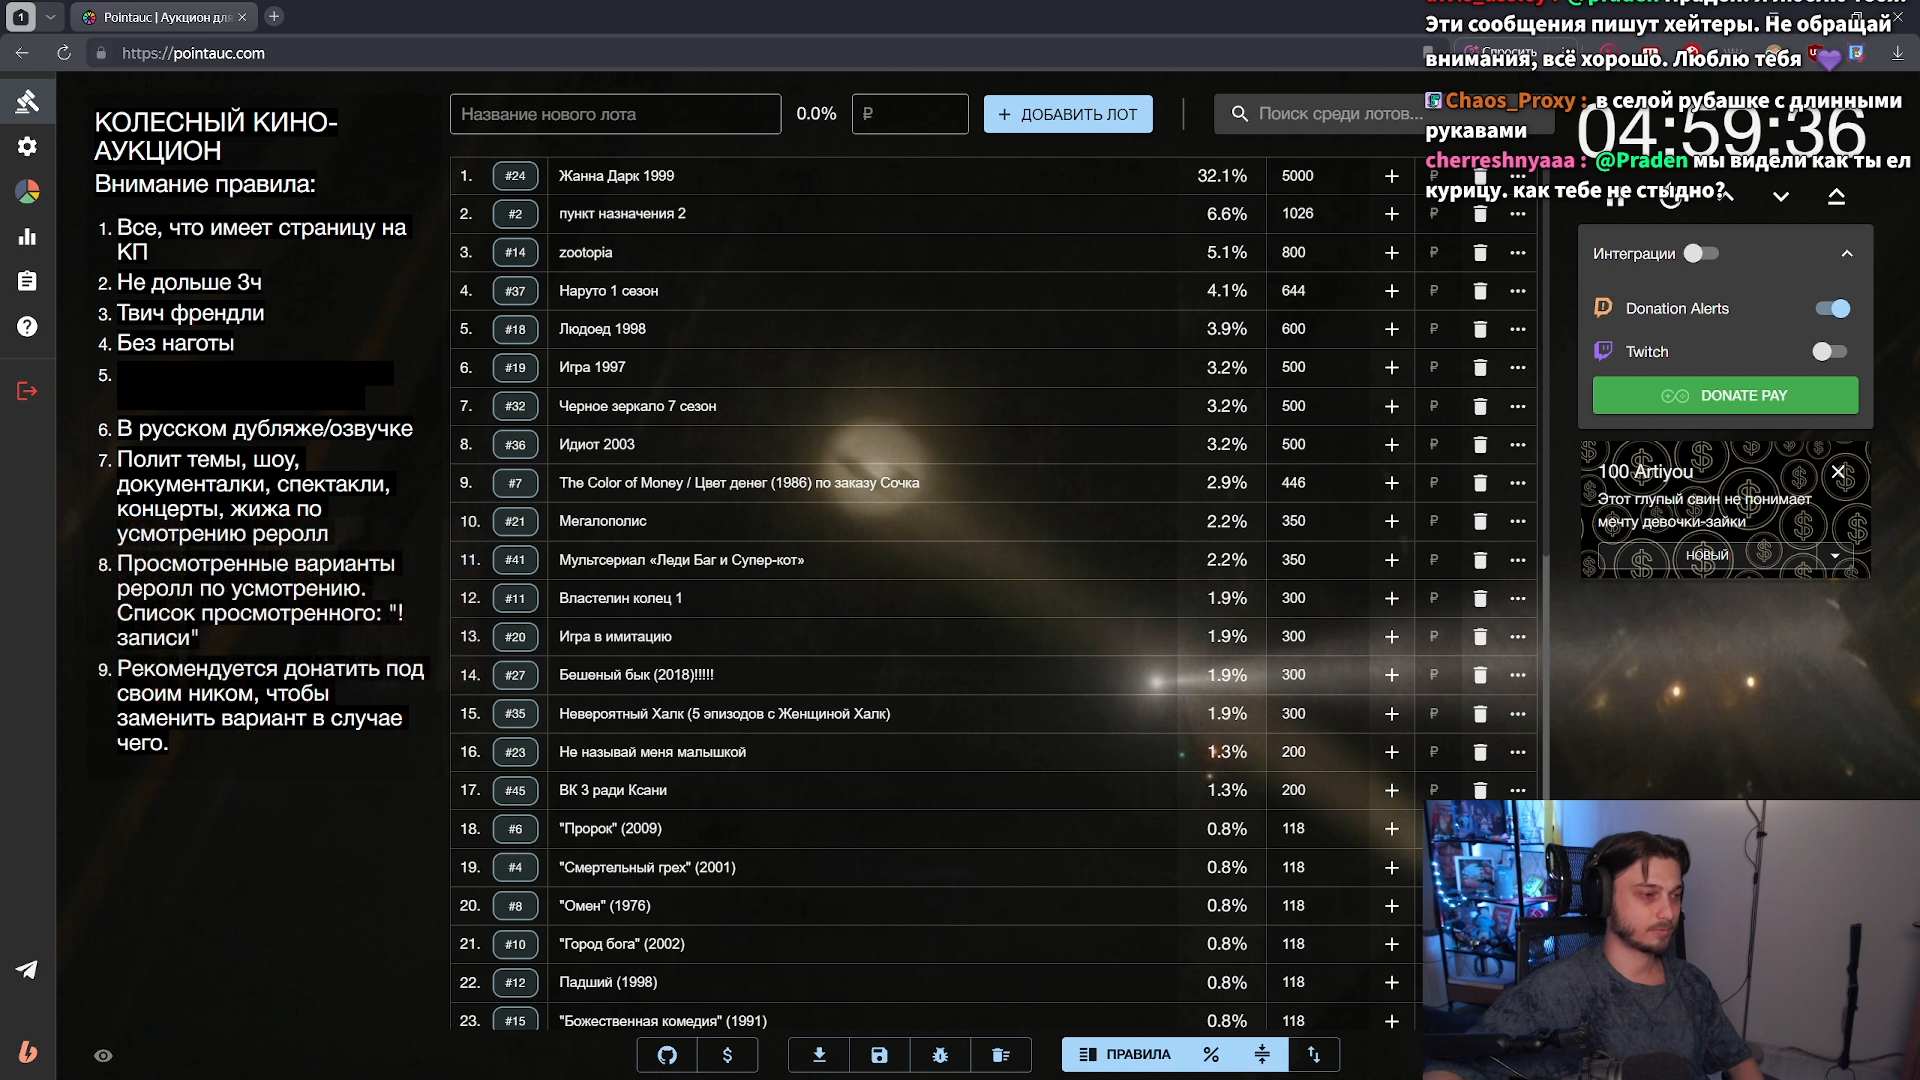Toggle the Интеграции switch

coord(1700,254)
